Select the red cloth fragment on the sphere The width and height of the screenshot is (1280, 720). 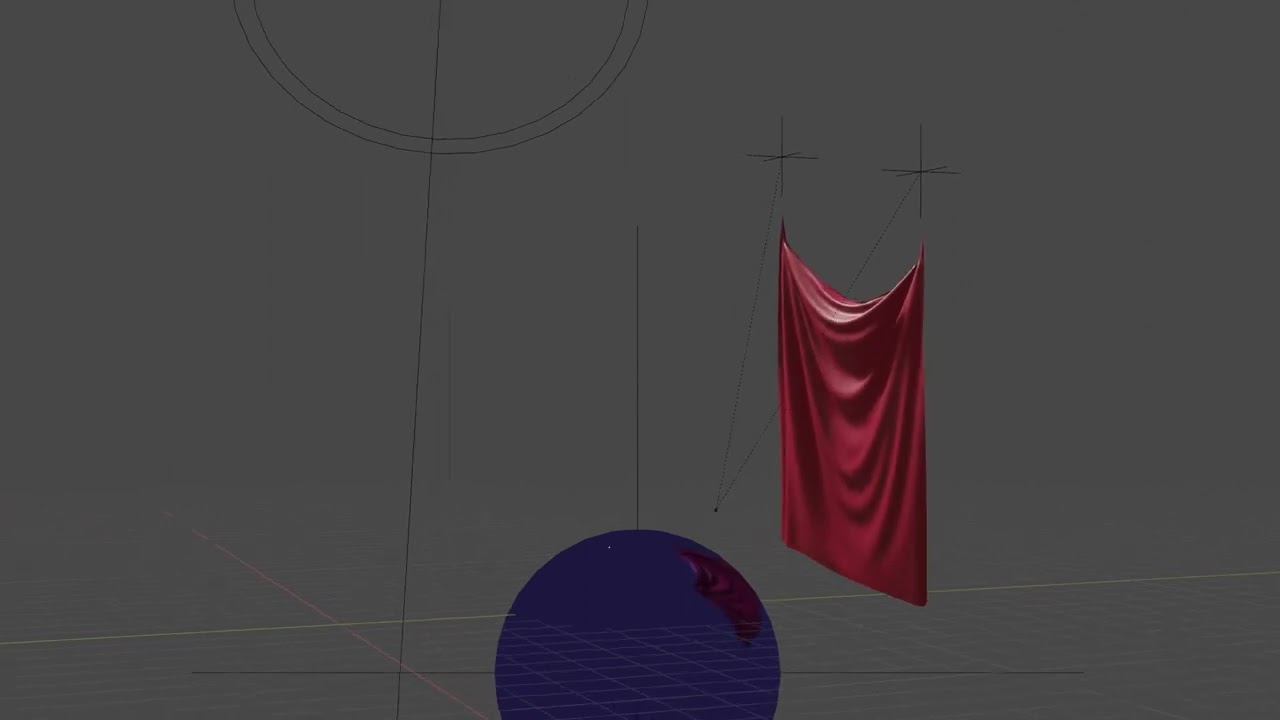pos(725,594)
